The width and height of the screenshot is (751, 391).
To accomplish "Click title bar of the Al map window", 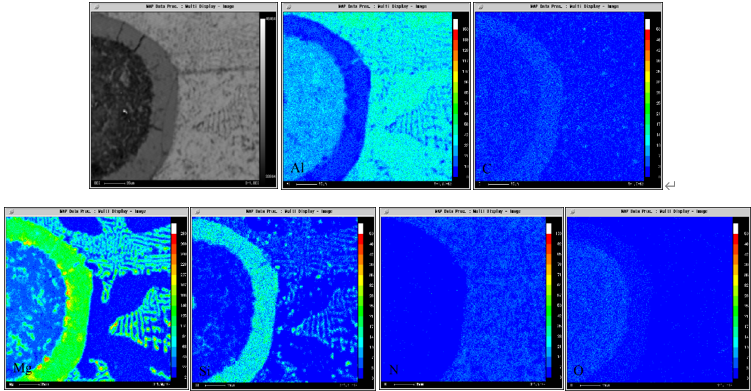I will point(376,7).
